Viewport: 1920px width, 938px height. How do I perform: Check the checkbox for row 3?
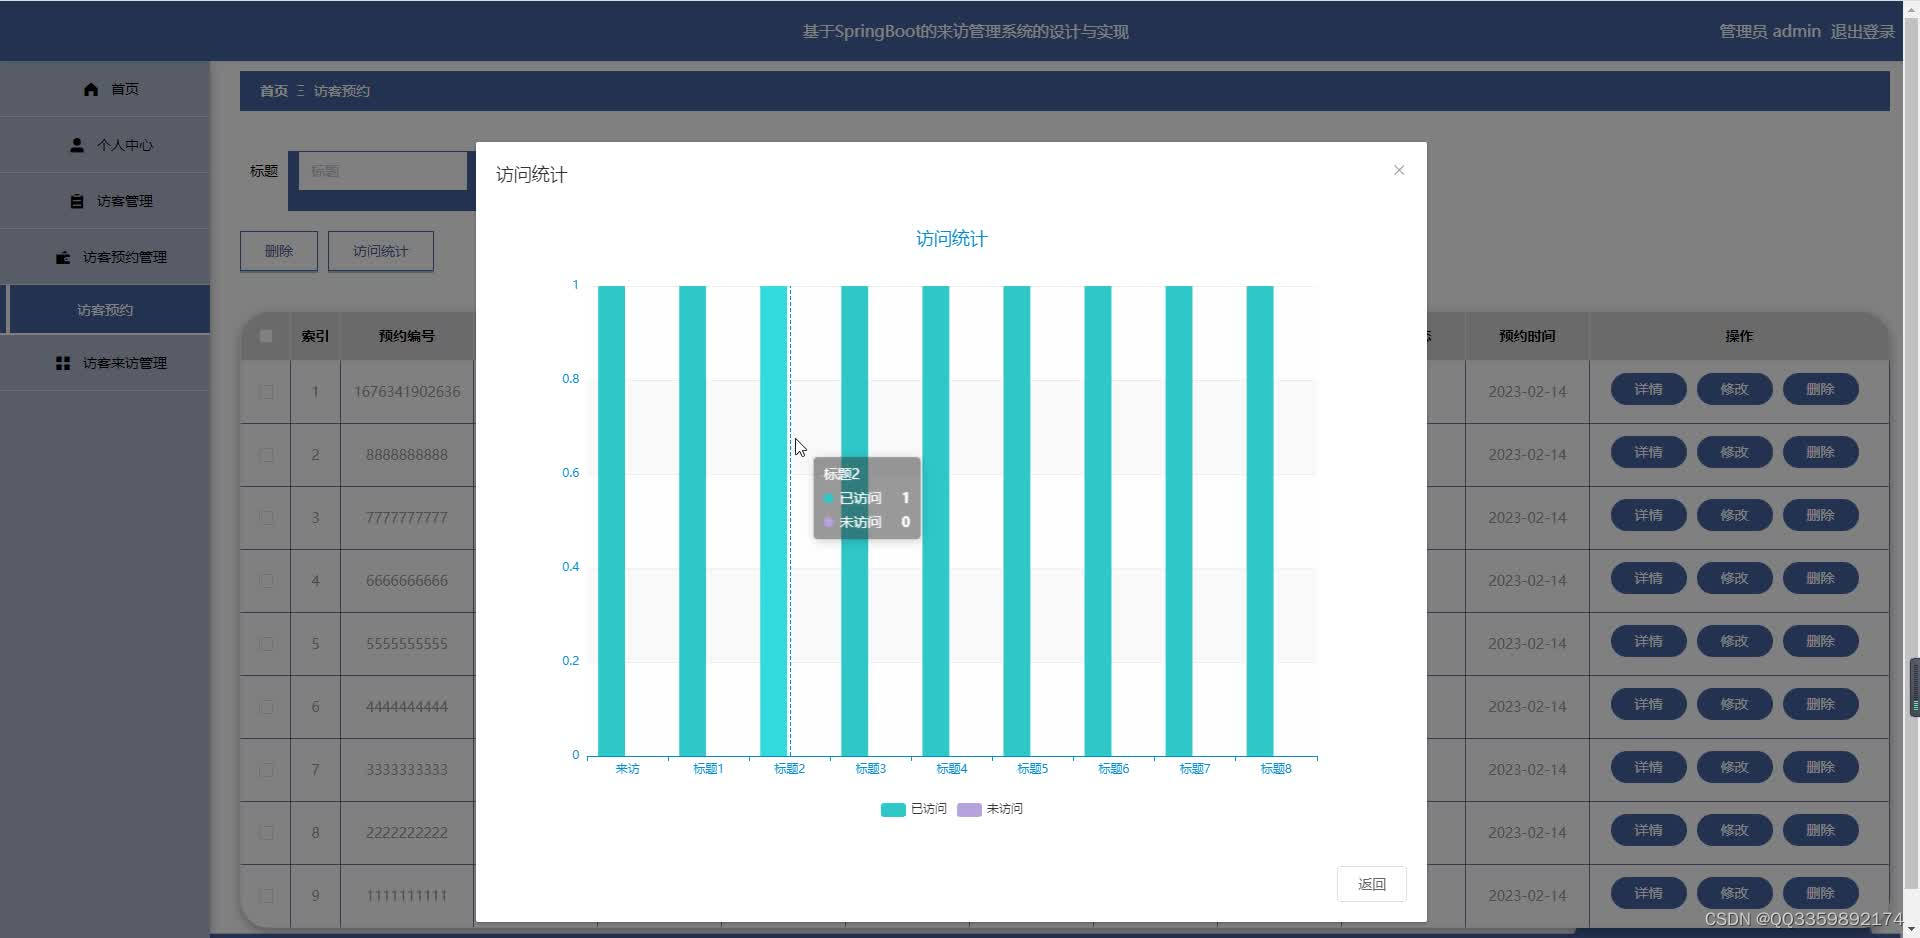coord(266,518)
